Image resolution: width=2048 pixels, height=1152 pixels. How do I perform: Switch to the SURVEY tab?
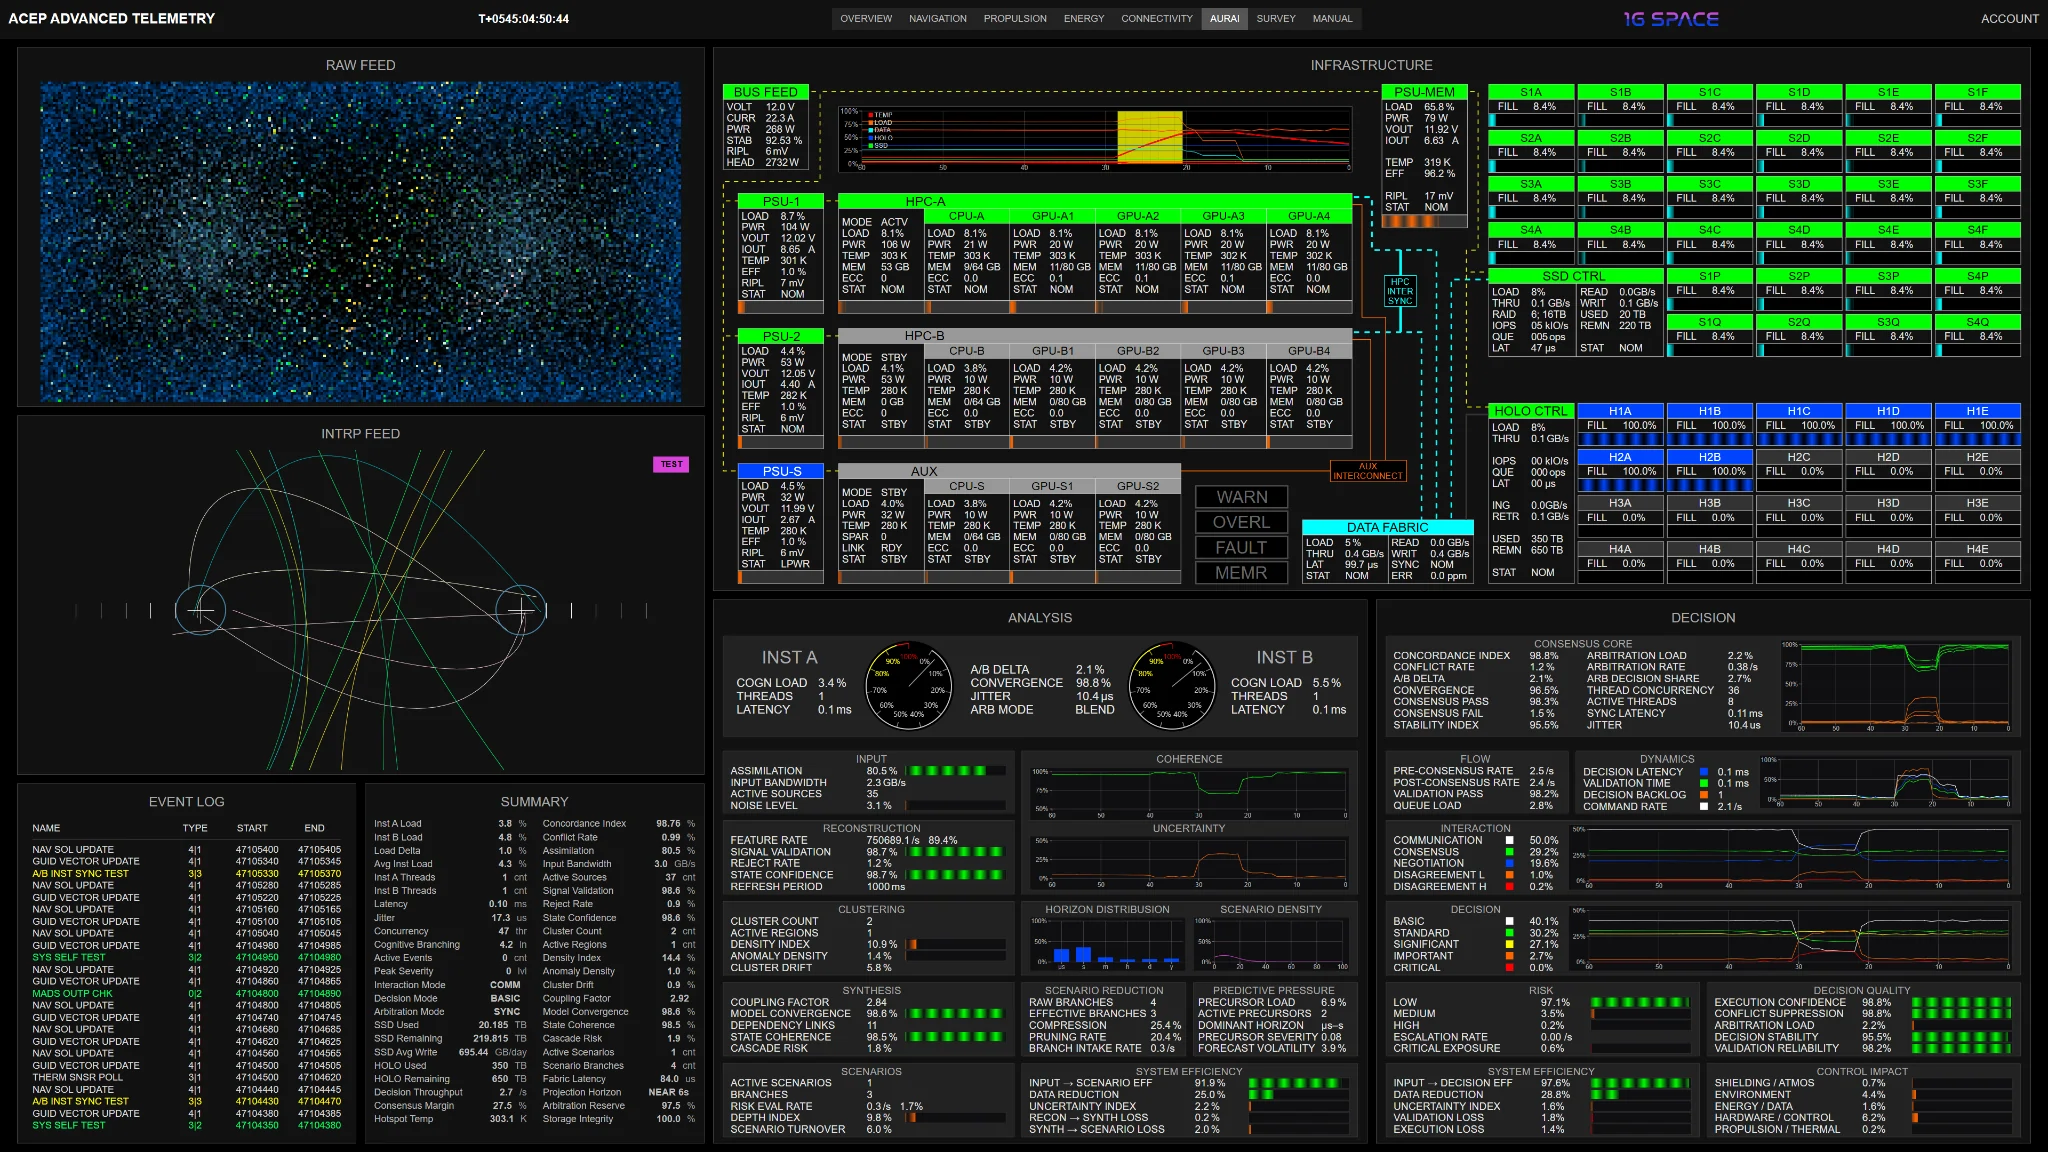pyautogui.click(x=1276, y=18)
